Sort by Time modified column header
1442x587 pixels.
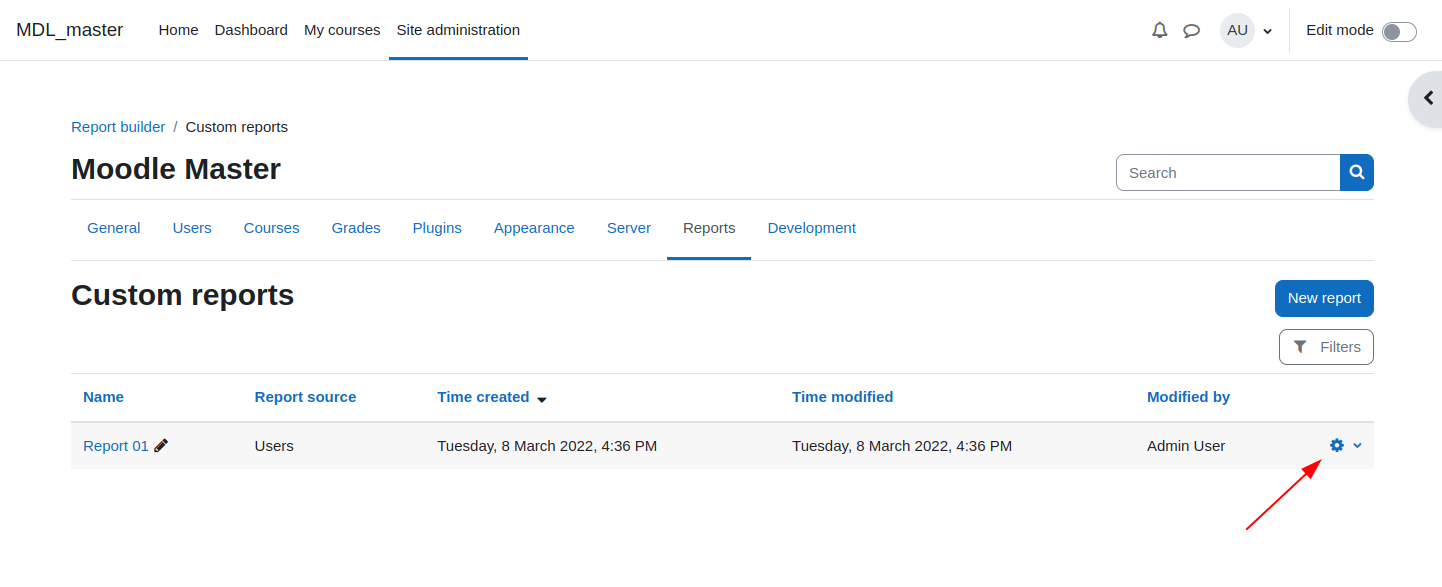click(842, 397)
